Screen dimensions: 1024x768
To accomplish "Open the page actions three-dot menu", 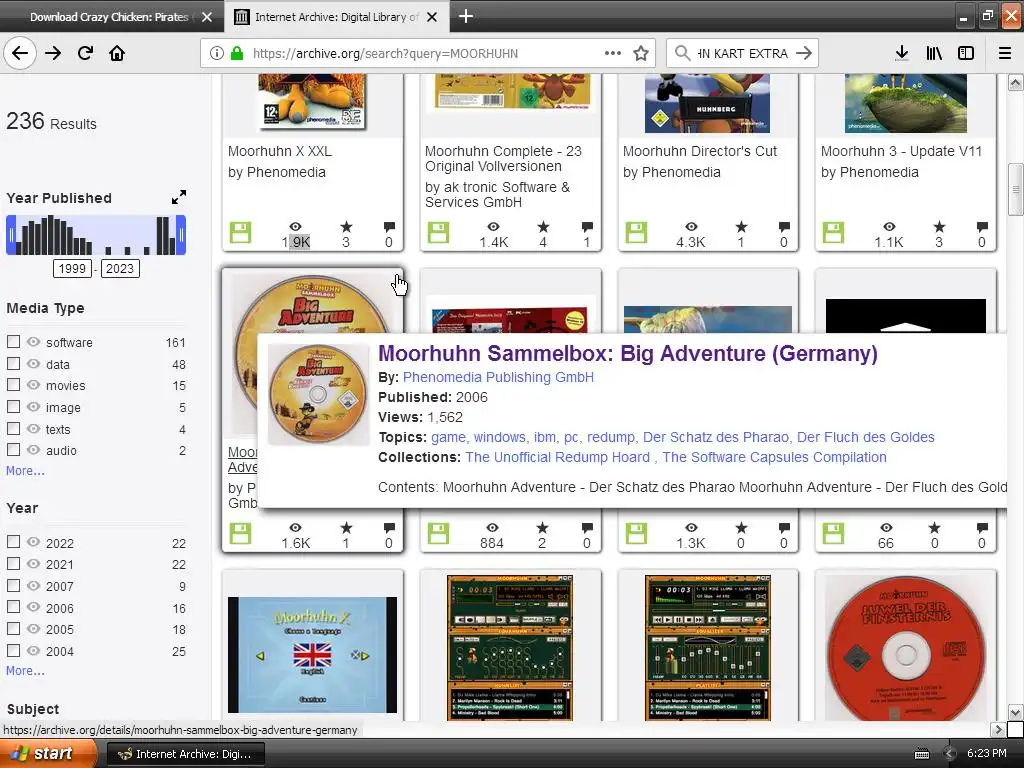I will point(613,54).
